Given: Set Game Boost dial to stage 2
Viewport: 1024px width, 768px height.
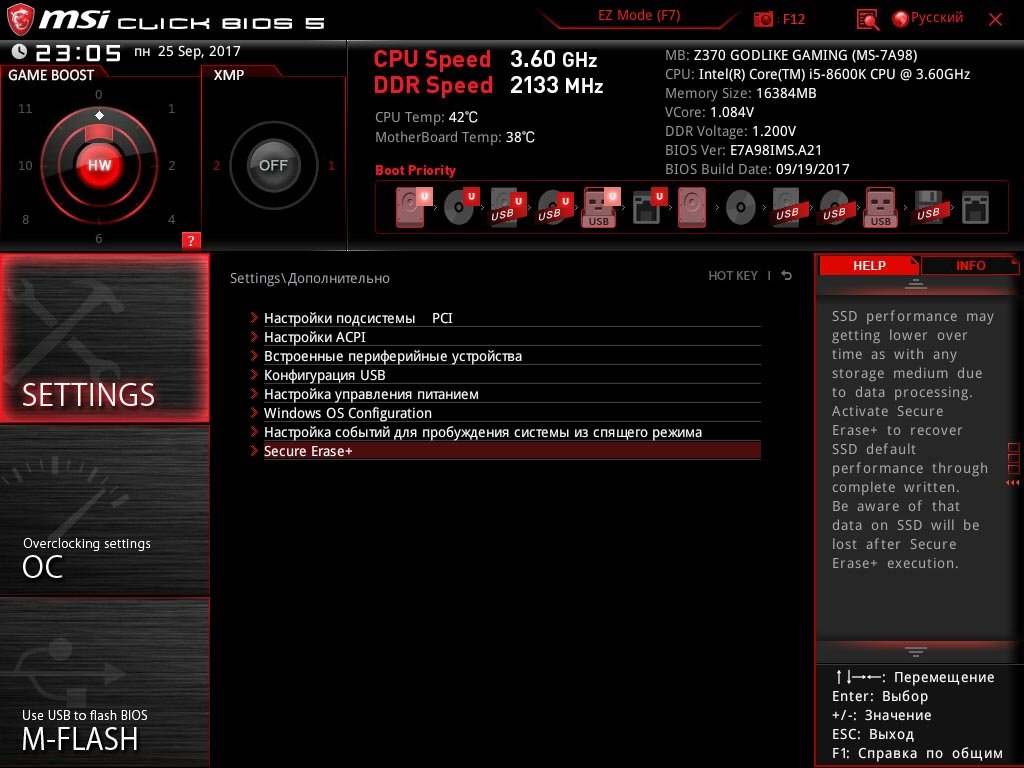Looking at the screenshot, I should 171,165.
